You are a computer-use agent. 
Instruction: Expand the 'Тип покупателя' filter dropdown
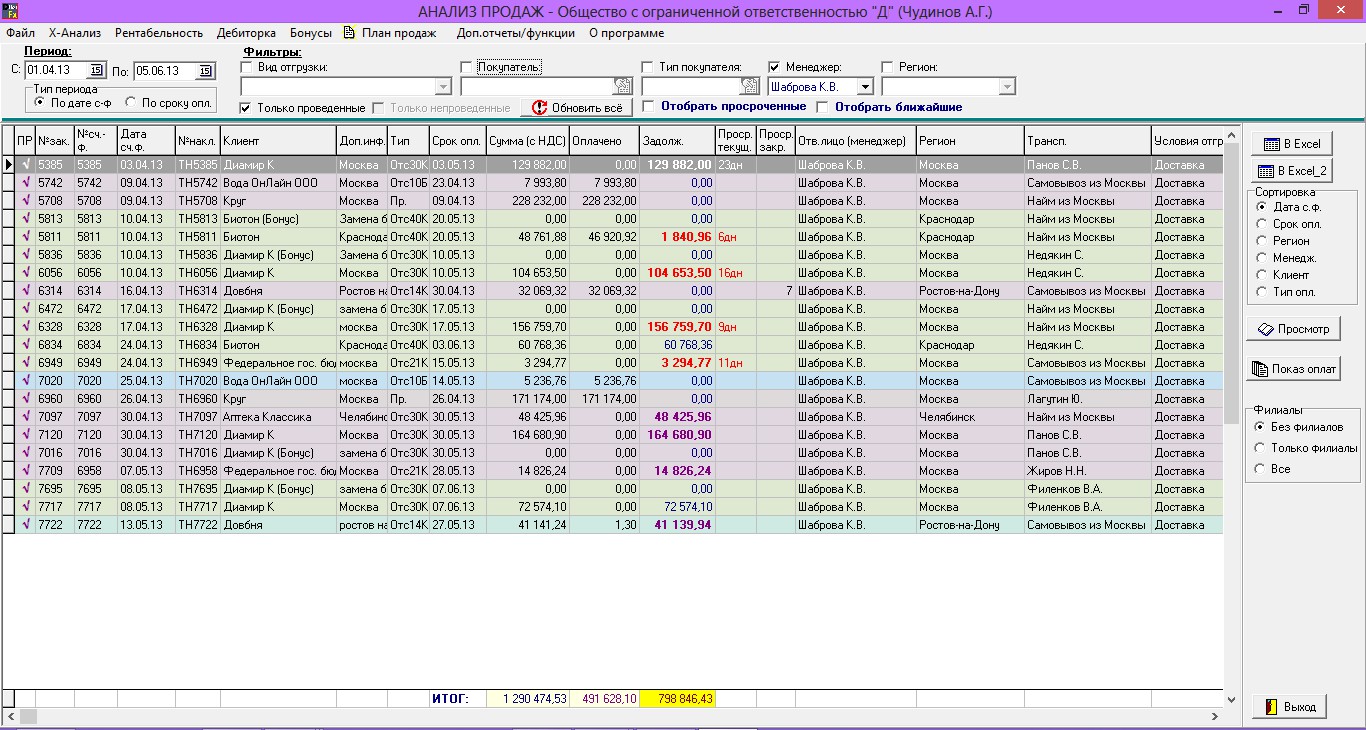pos(750,87)
